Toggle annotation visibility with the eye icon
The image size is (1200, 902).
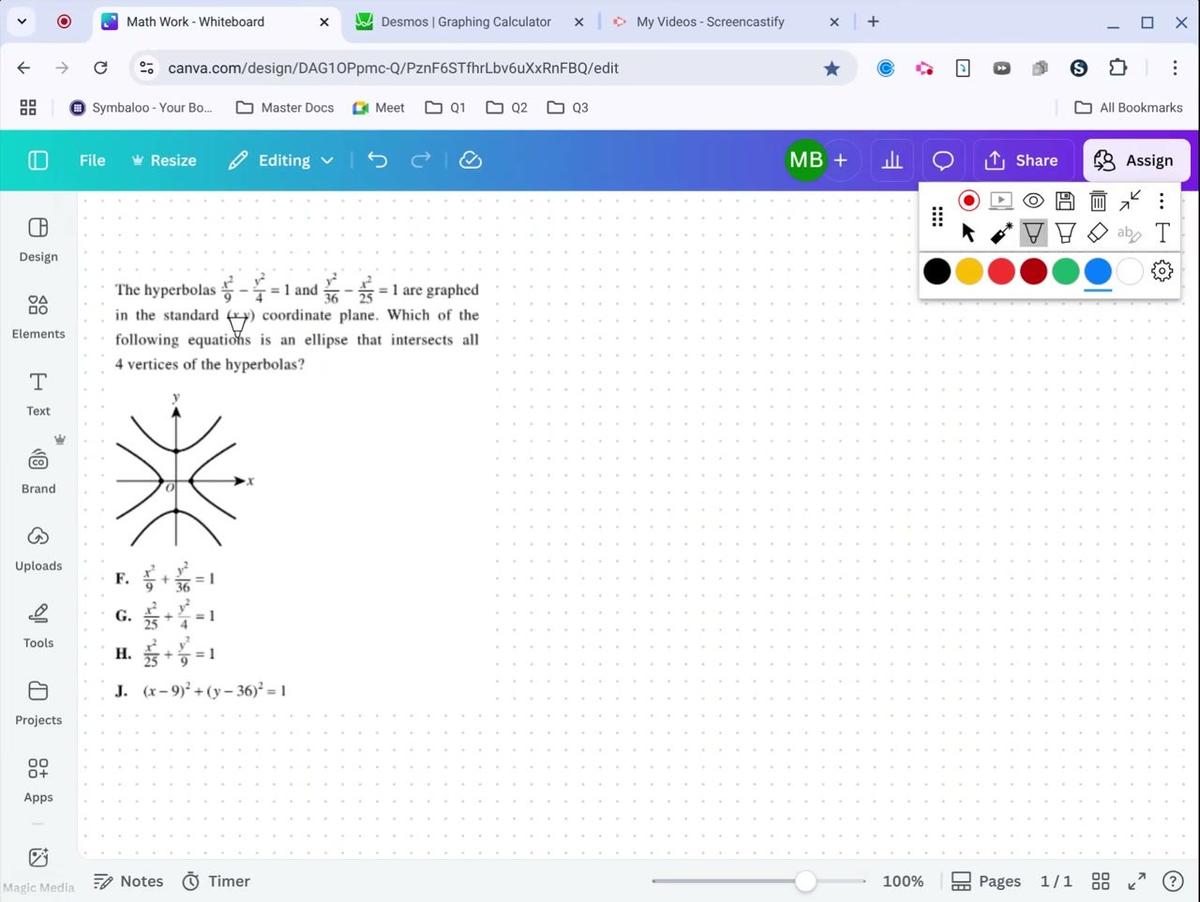1033,200
